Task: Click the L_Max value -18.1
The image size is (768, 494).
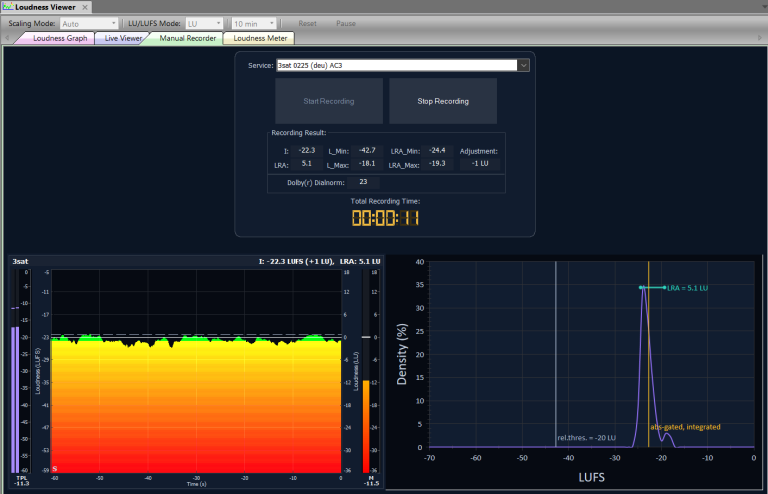Action: pos(367,164)
